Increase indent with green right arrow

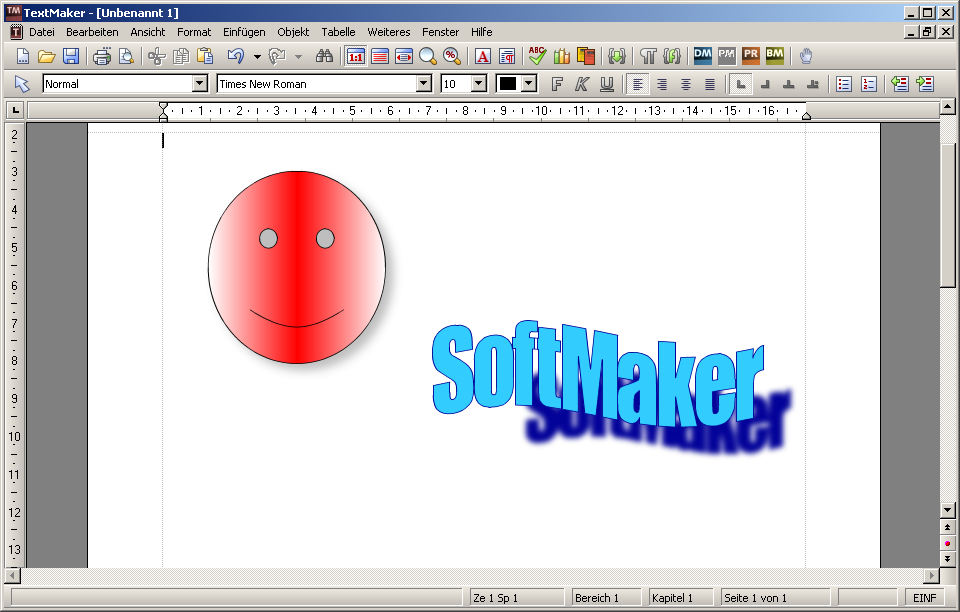click(x=924, y=84)
